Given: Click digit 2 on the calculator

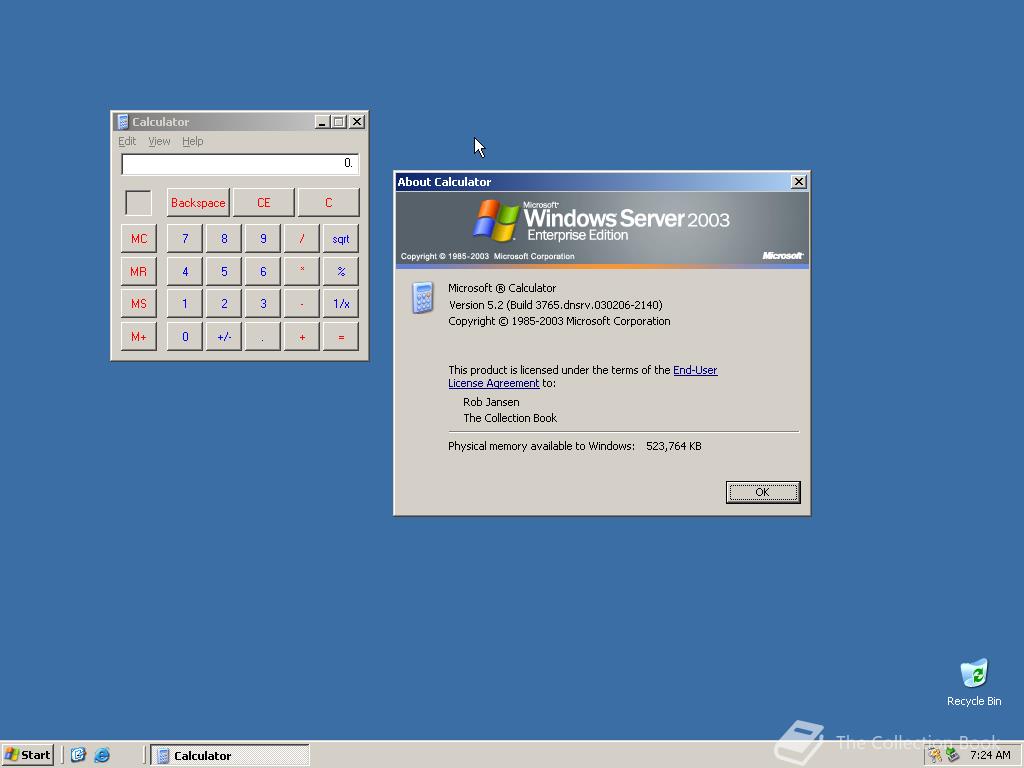Looking at the screenshot, I should [224, 304].
